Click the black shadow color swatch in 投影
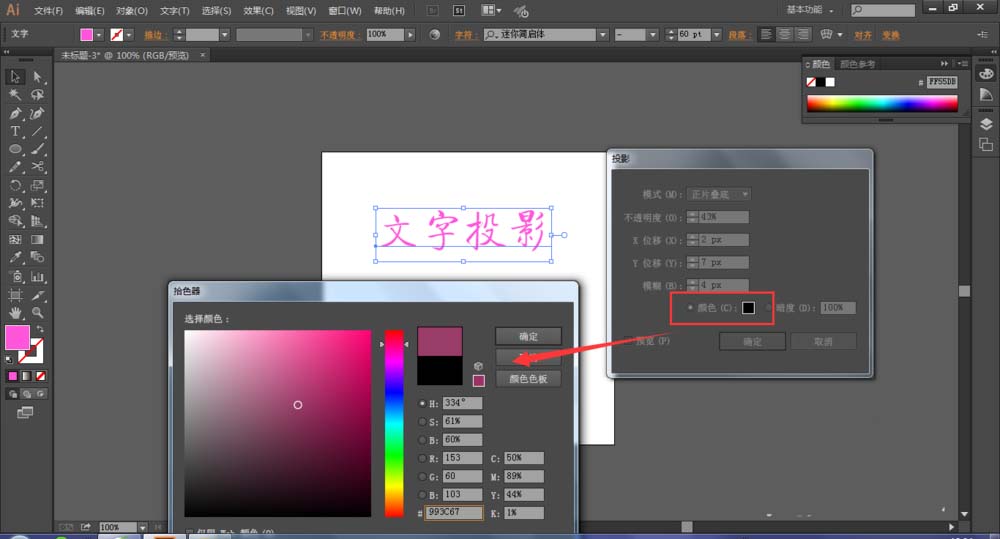 pyautogui.click(x=748, y=307)
